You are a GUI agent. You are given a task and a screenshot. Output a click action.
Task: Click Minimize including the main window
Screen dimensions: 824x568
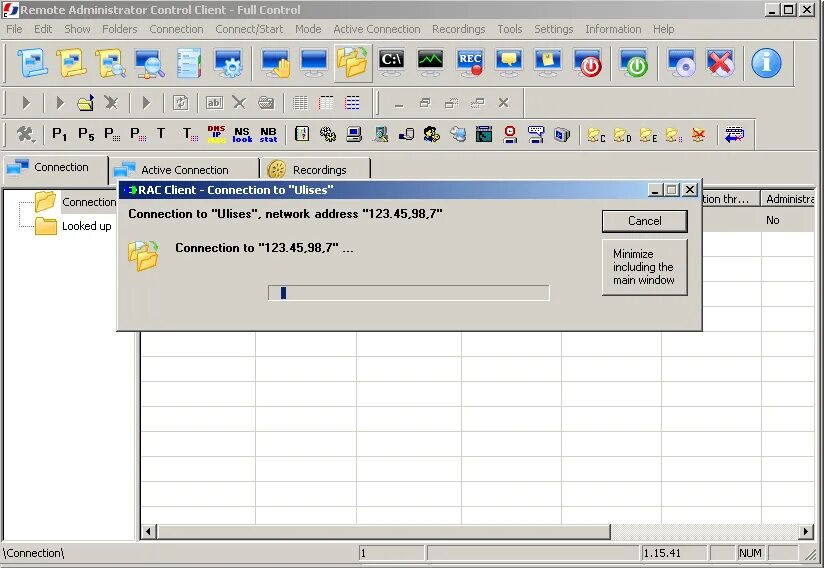coord(644,267)
